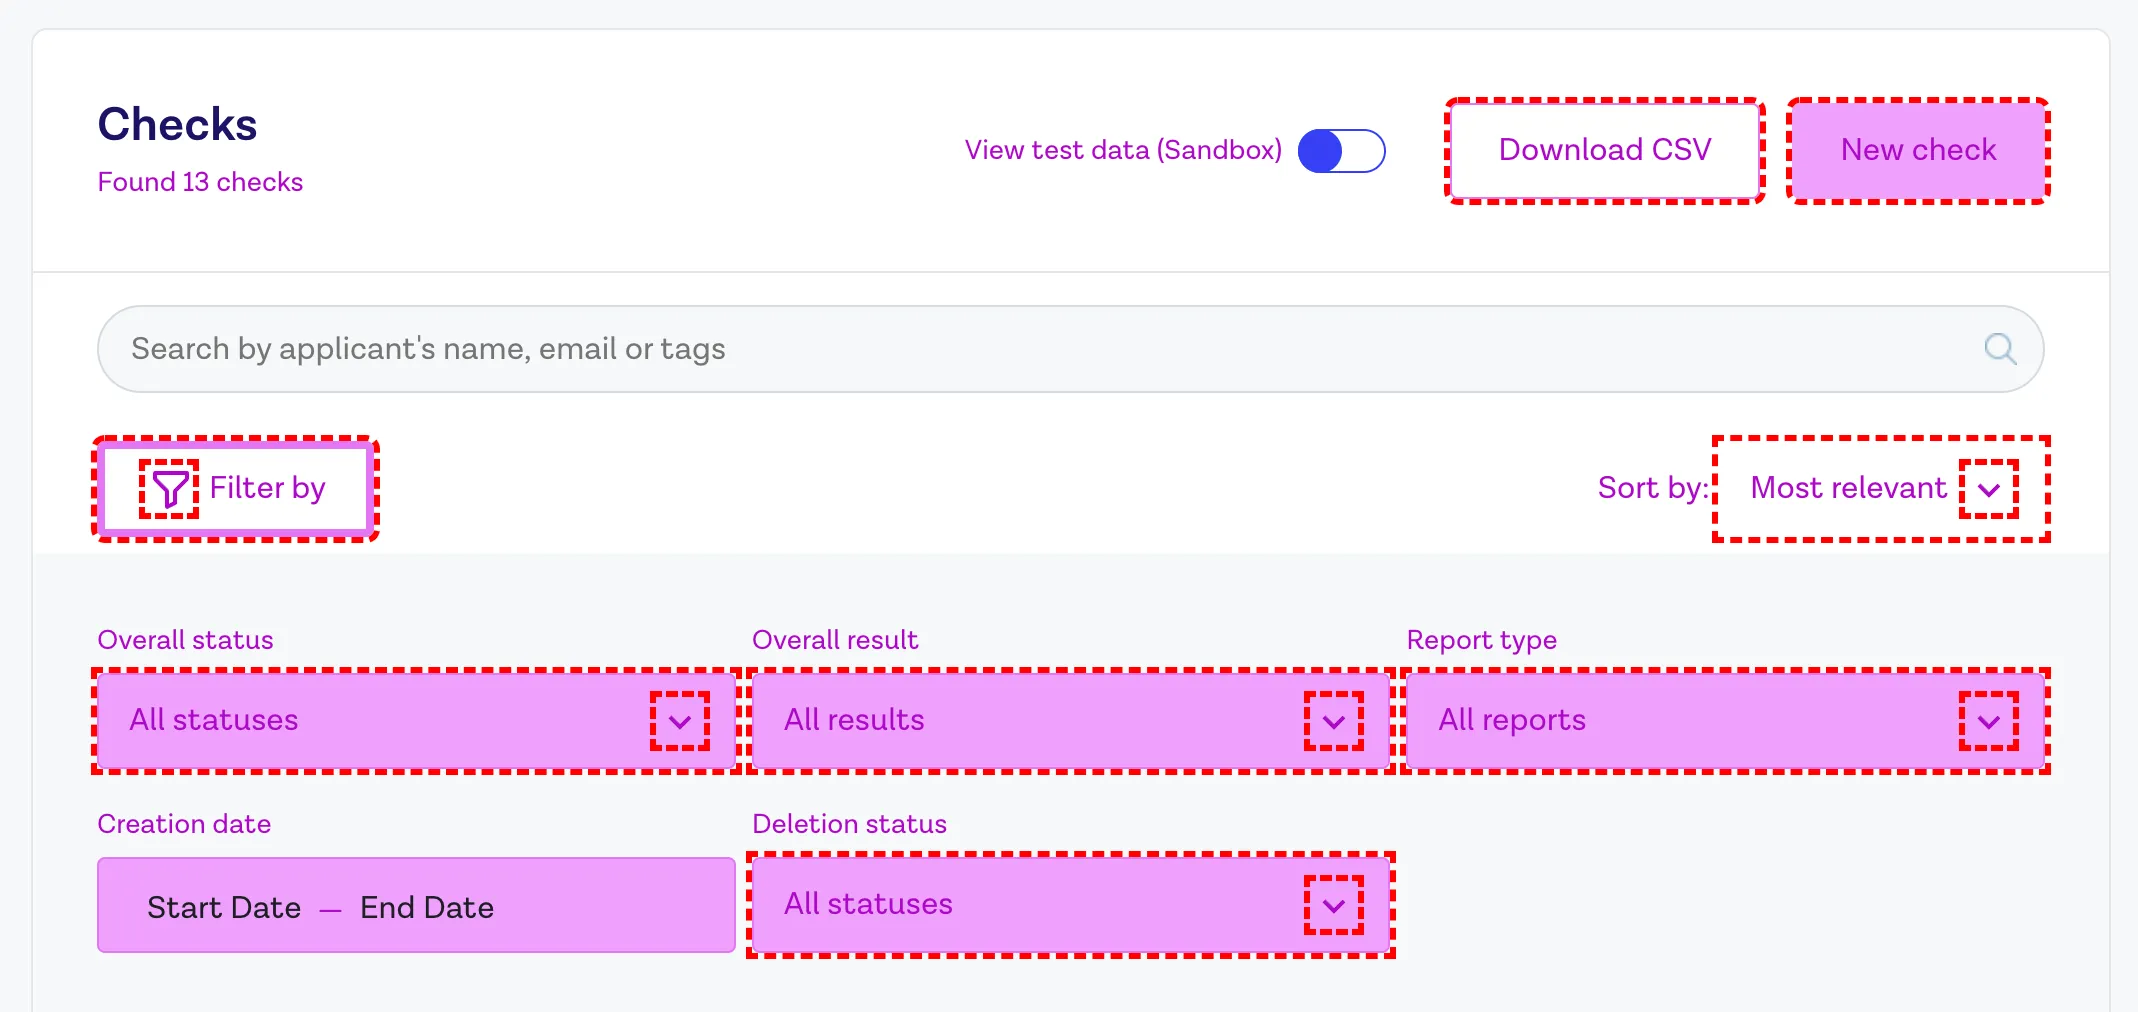
Task: Click the search magnifier icon
Action: pos(2000,349)
